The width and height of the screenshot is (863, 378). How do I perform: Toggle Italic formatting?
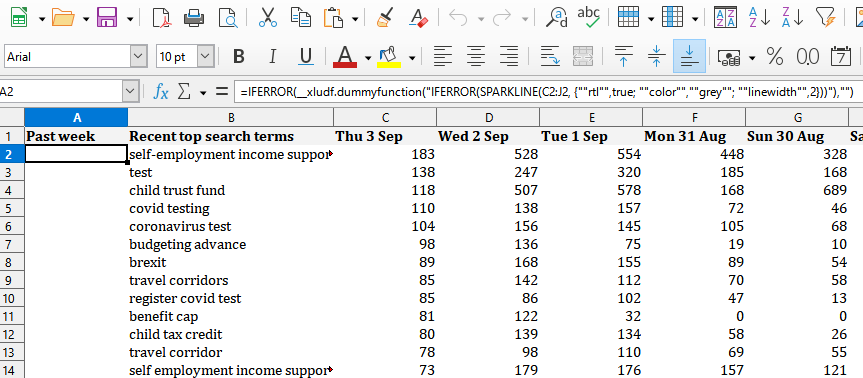click(x=272, y=56)
